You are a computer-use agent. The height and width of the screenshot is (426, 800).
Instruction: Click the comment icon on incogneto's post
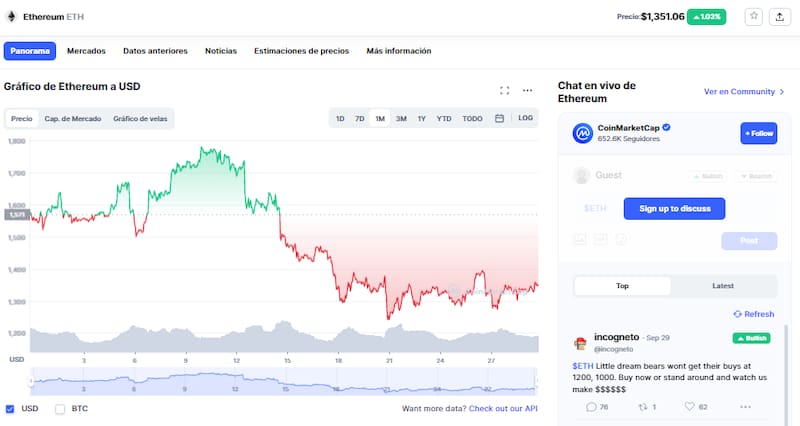(591, 407)
